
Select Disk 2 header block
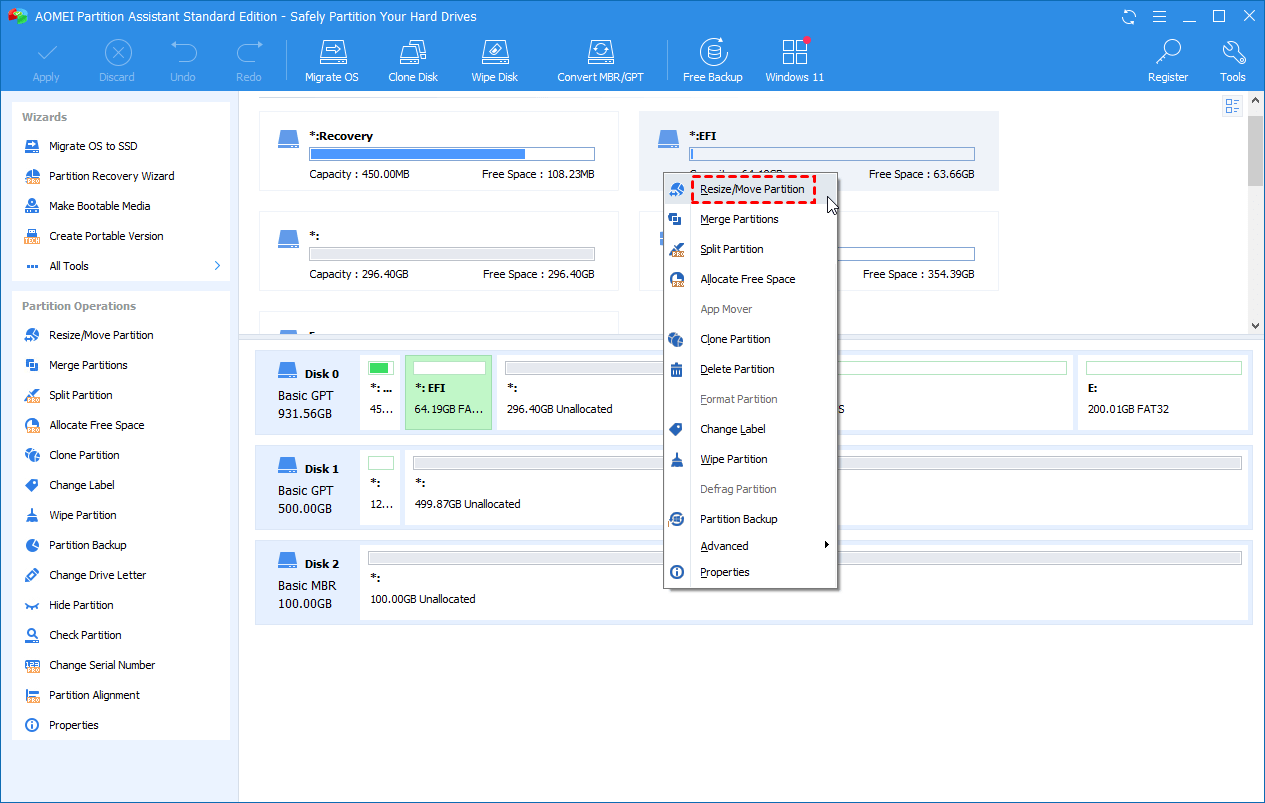coord(309,582)
